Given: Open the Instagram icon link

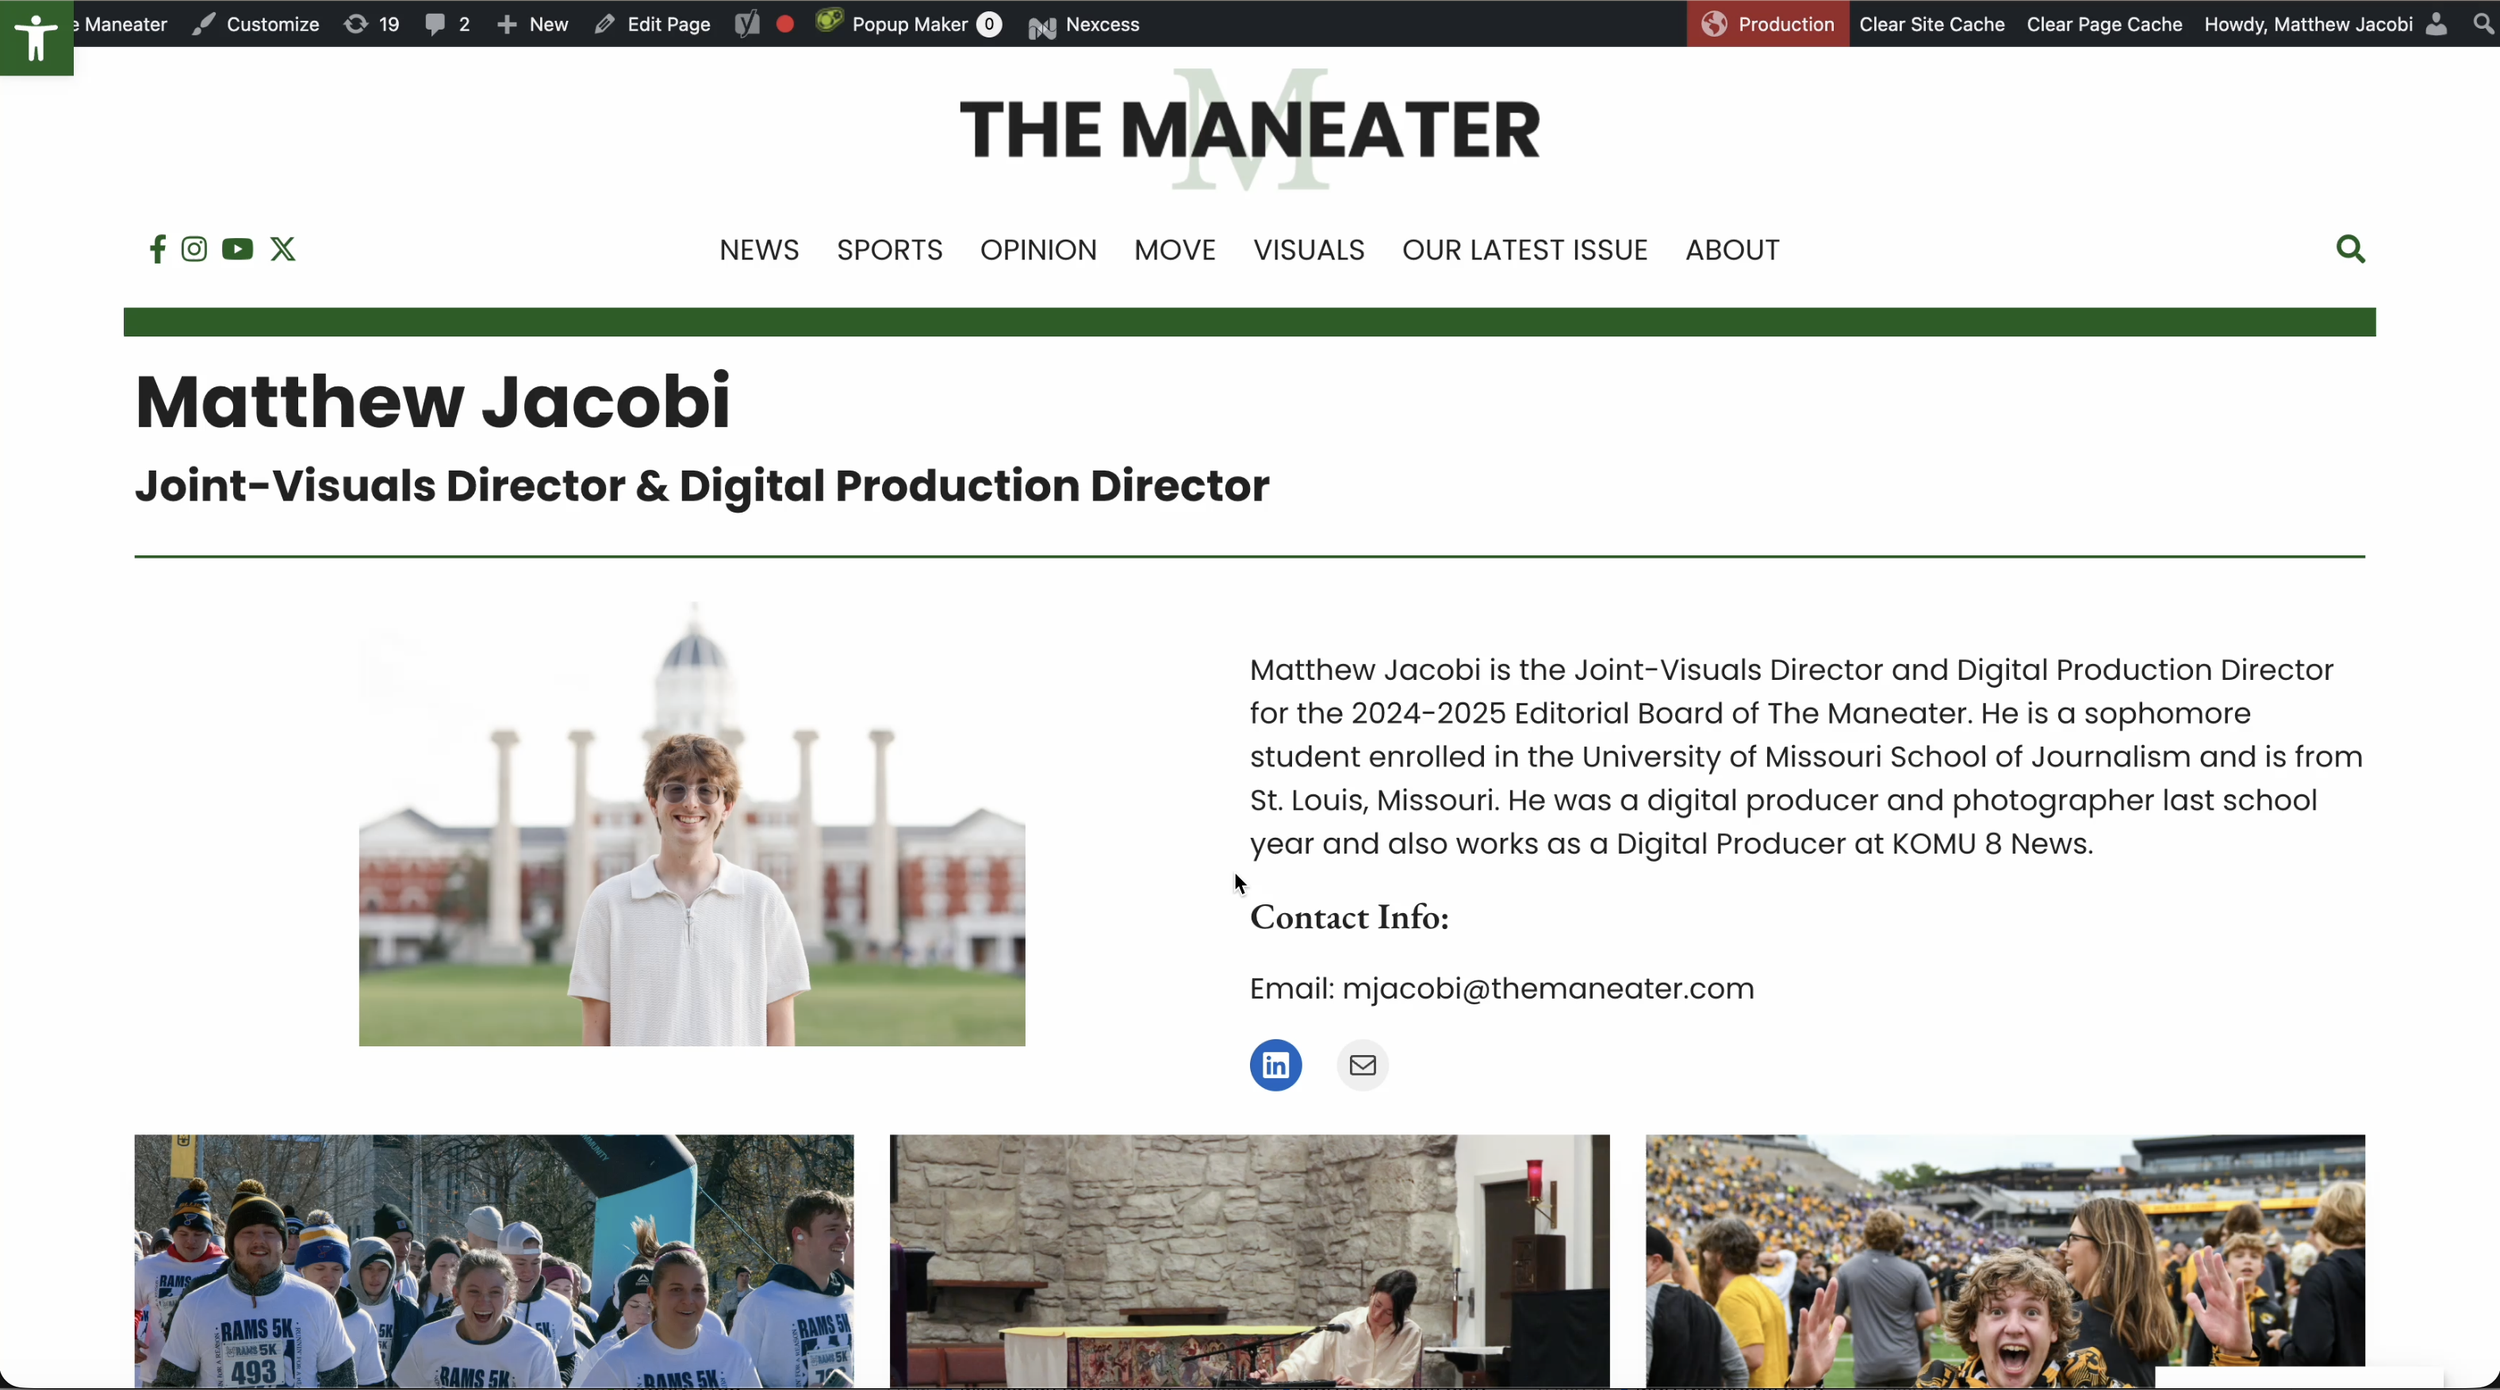Looking at the screenshot, I should click(x=194, y=249).
